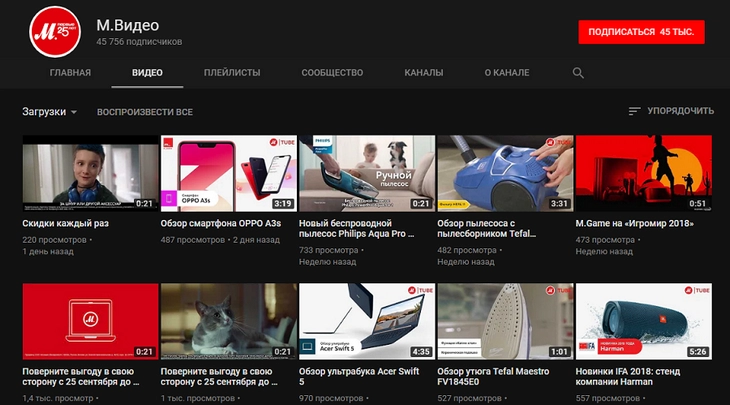Image resolution: width=730 pixels, height=405 pixels.
Task: Click the Упорядочить sort button
Action: tap(671, 111)
